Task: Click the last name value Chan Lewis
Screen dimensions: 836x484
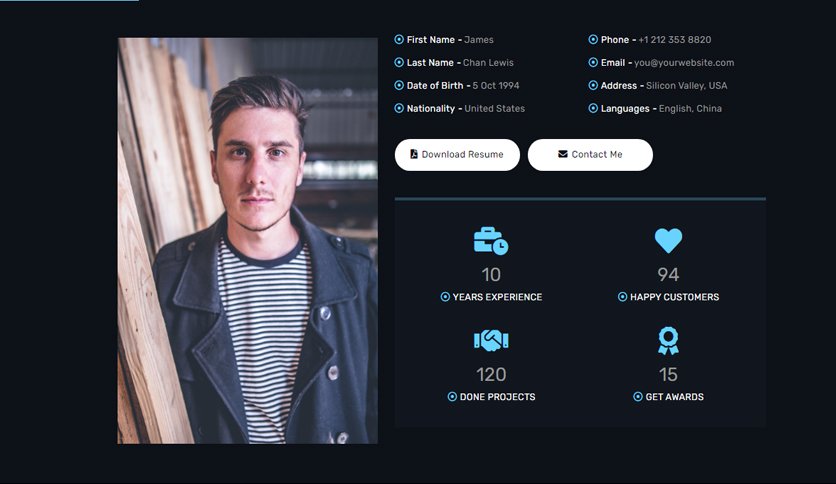Action: coord(488,62)
